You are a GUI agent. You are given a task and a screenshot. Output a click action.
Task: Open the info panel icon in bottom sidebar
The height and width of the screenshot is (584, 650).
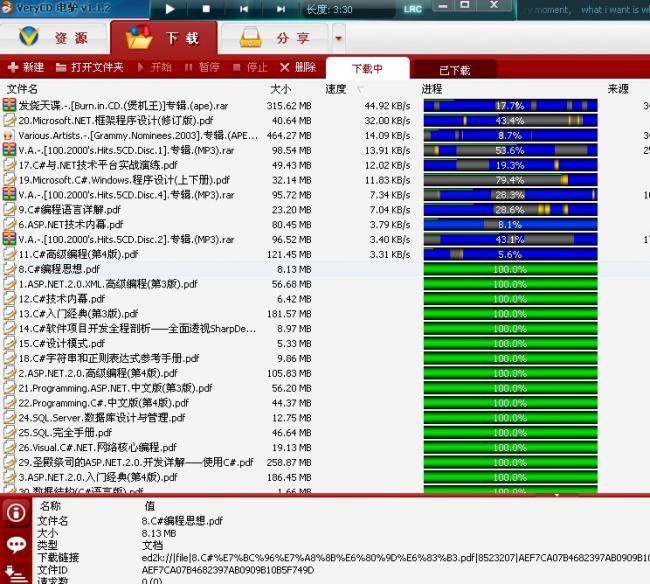(16, 513)
